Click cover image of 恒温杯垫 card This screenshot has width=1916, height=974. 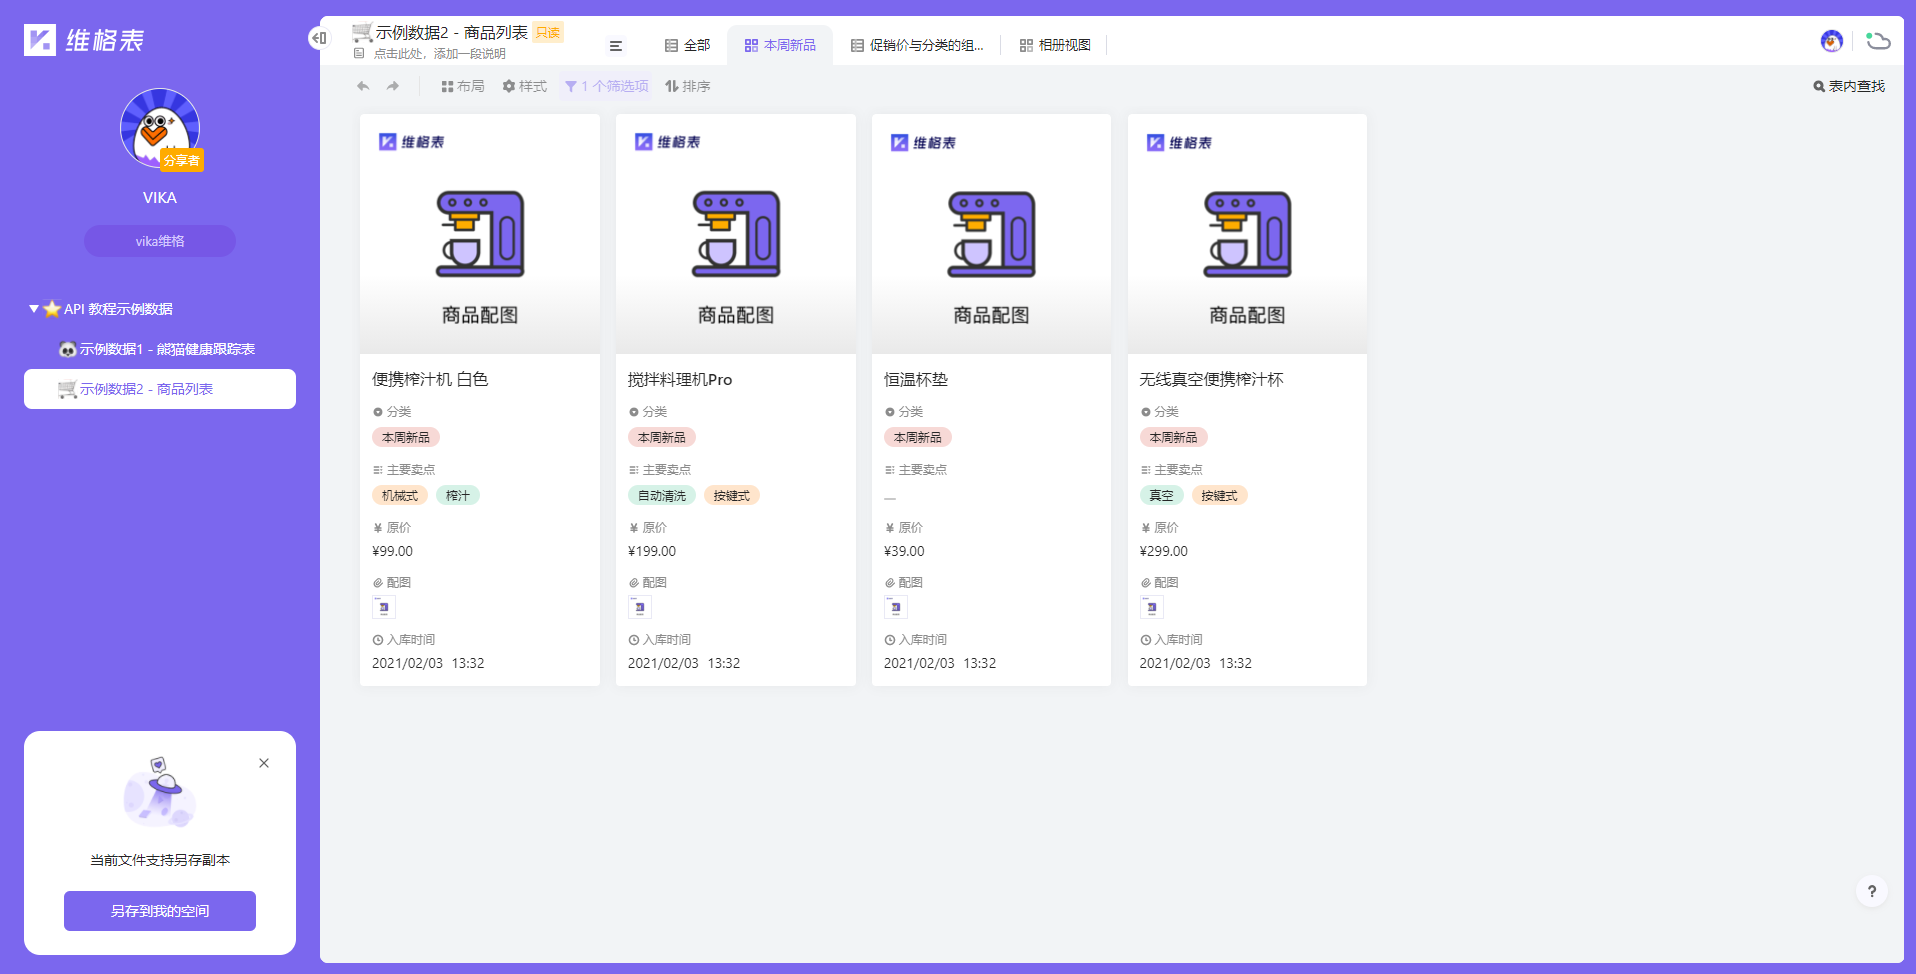click(991, 234)
